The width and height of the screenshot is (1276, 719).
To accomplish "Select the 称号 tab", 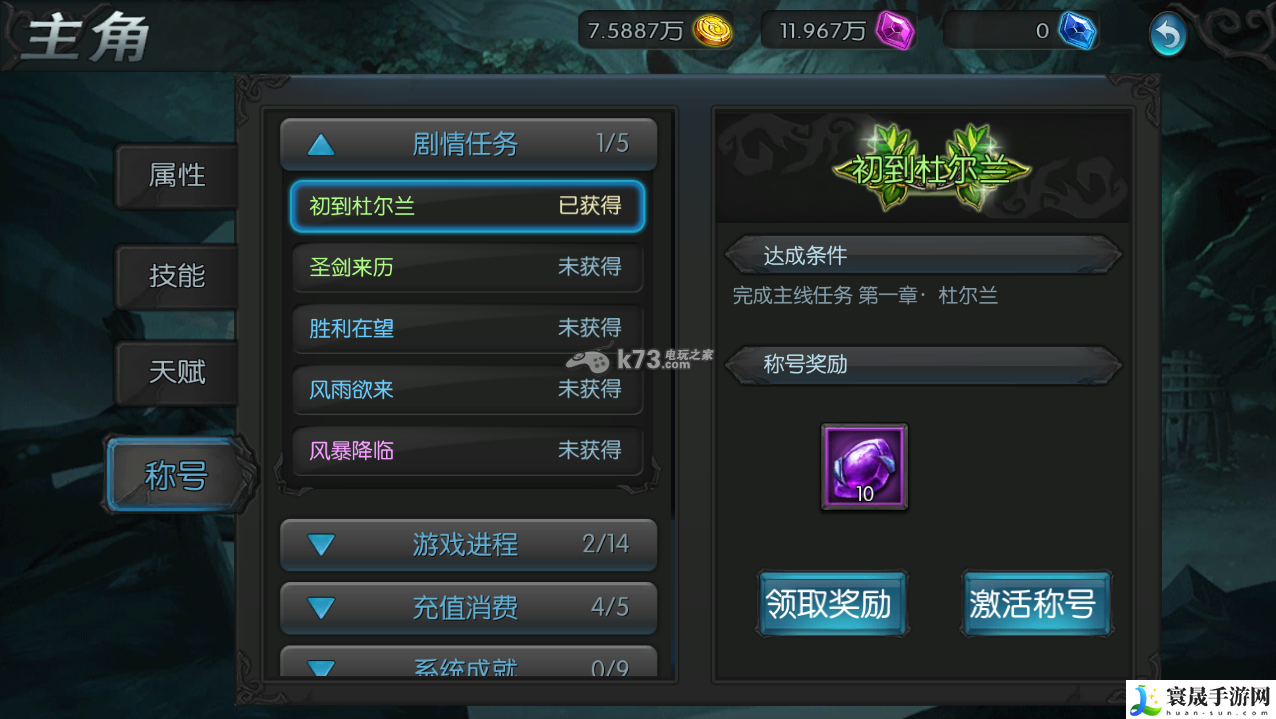I will click(178, 476).
